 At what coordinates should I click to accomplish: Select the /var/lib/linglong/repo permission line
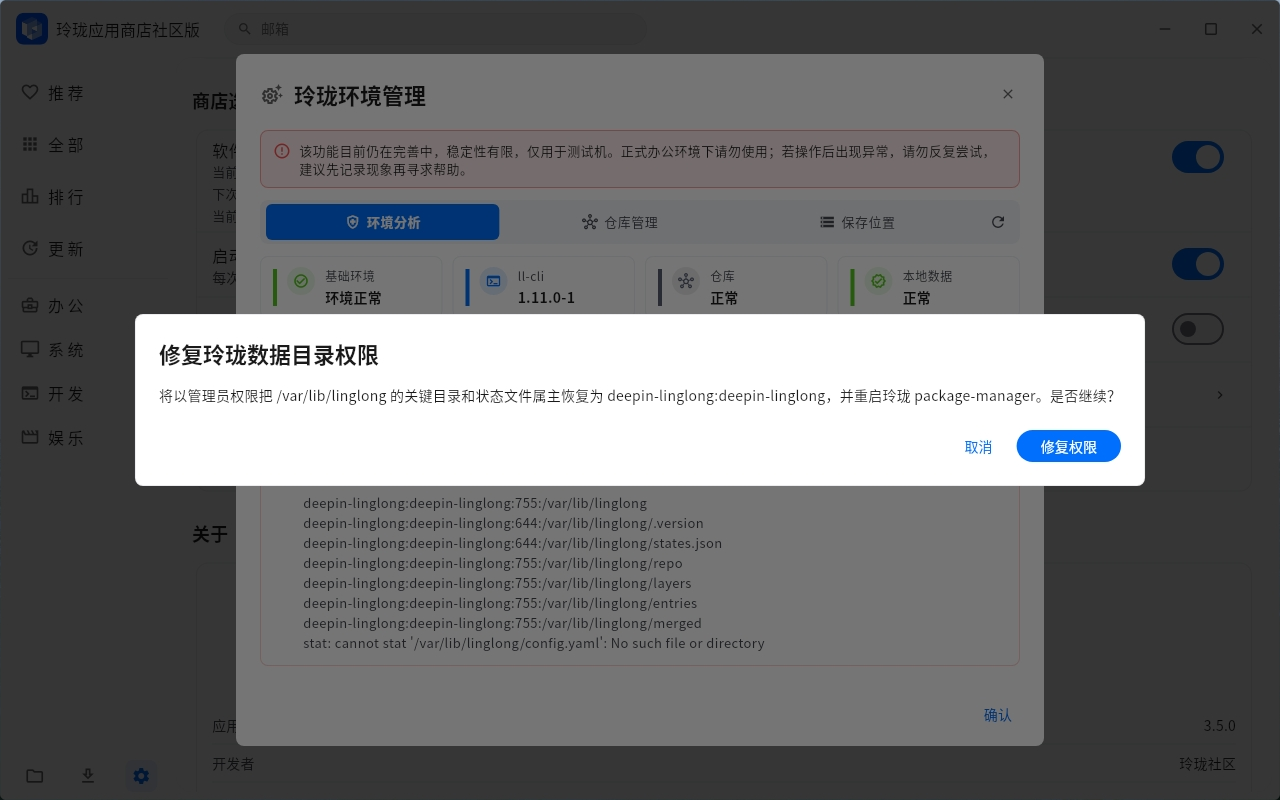coord(493,563)
